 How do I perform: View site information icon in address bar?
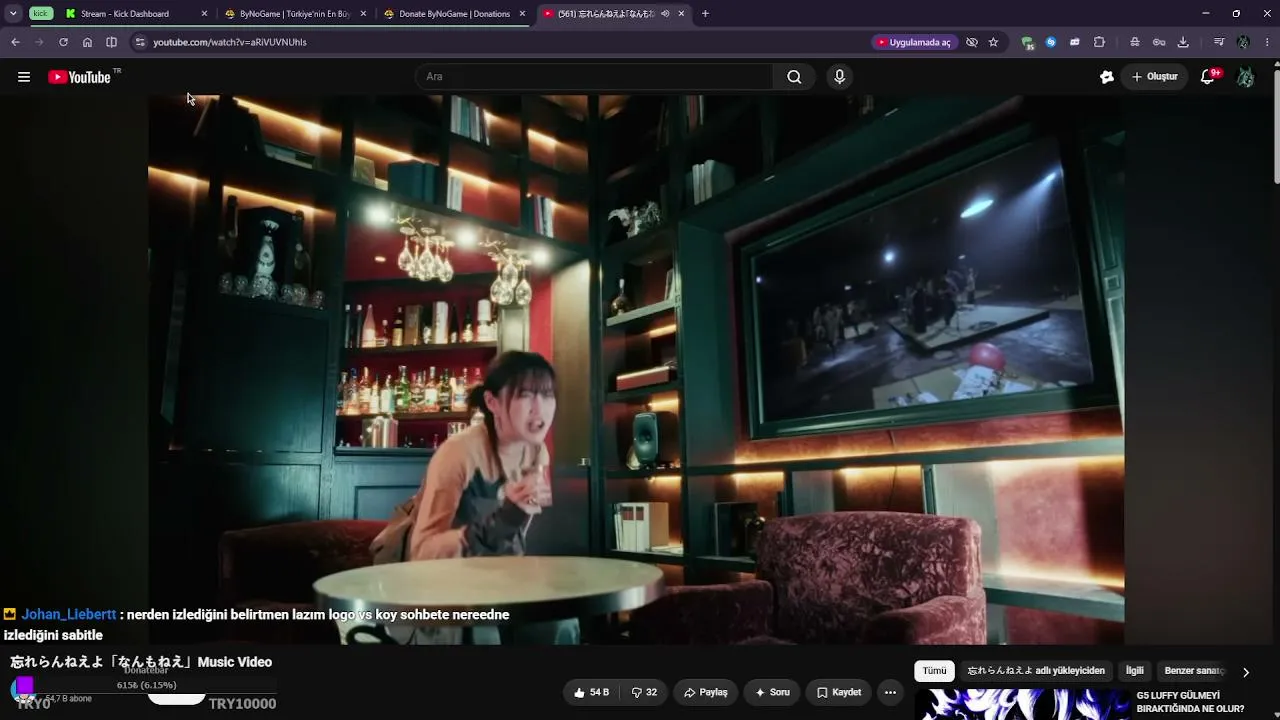140,42
